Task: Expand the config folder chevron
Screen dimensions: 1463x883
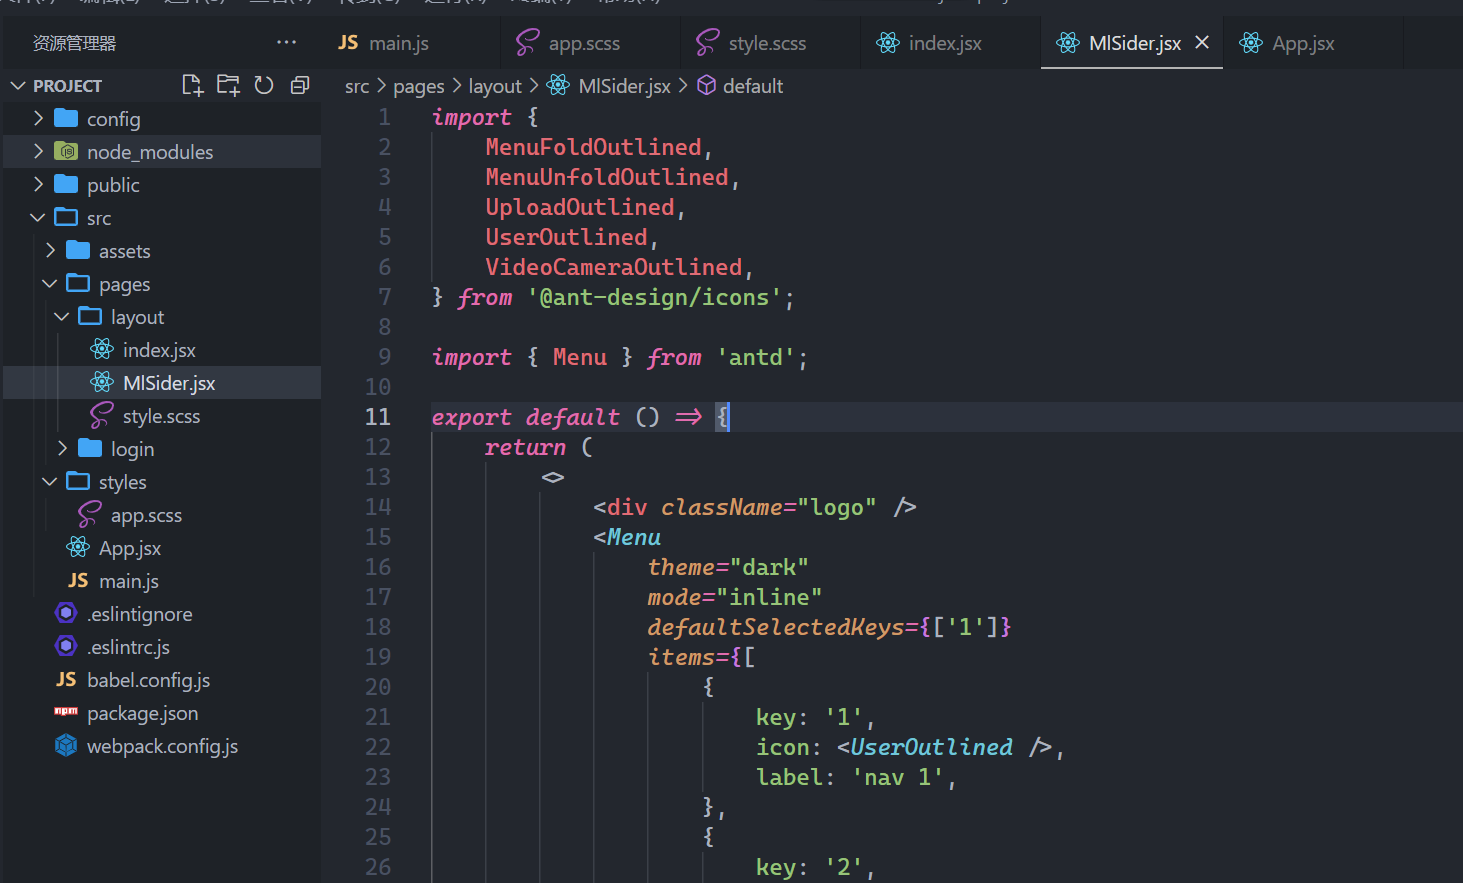Action: click(x=38, y=118)
